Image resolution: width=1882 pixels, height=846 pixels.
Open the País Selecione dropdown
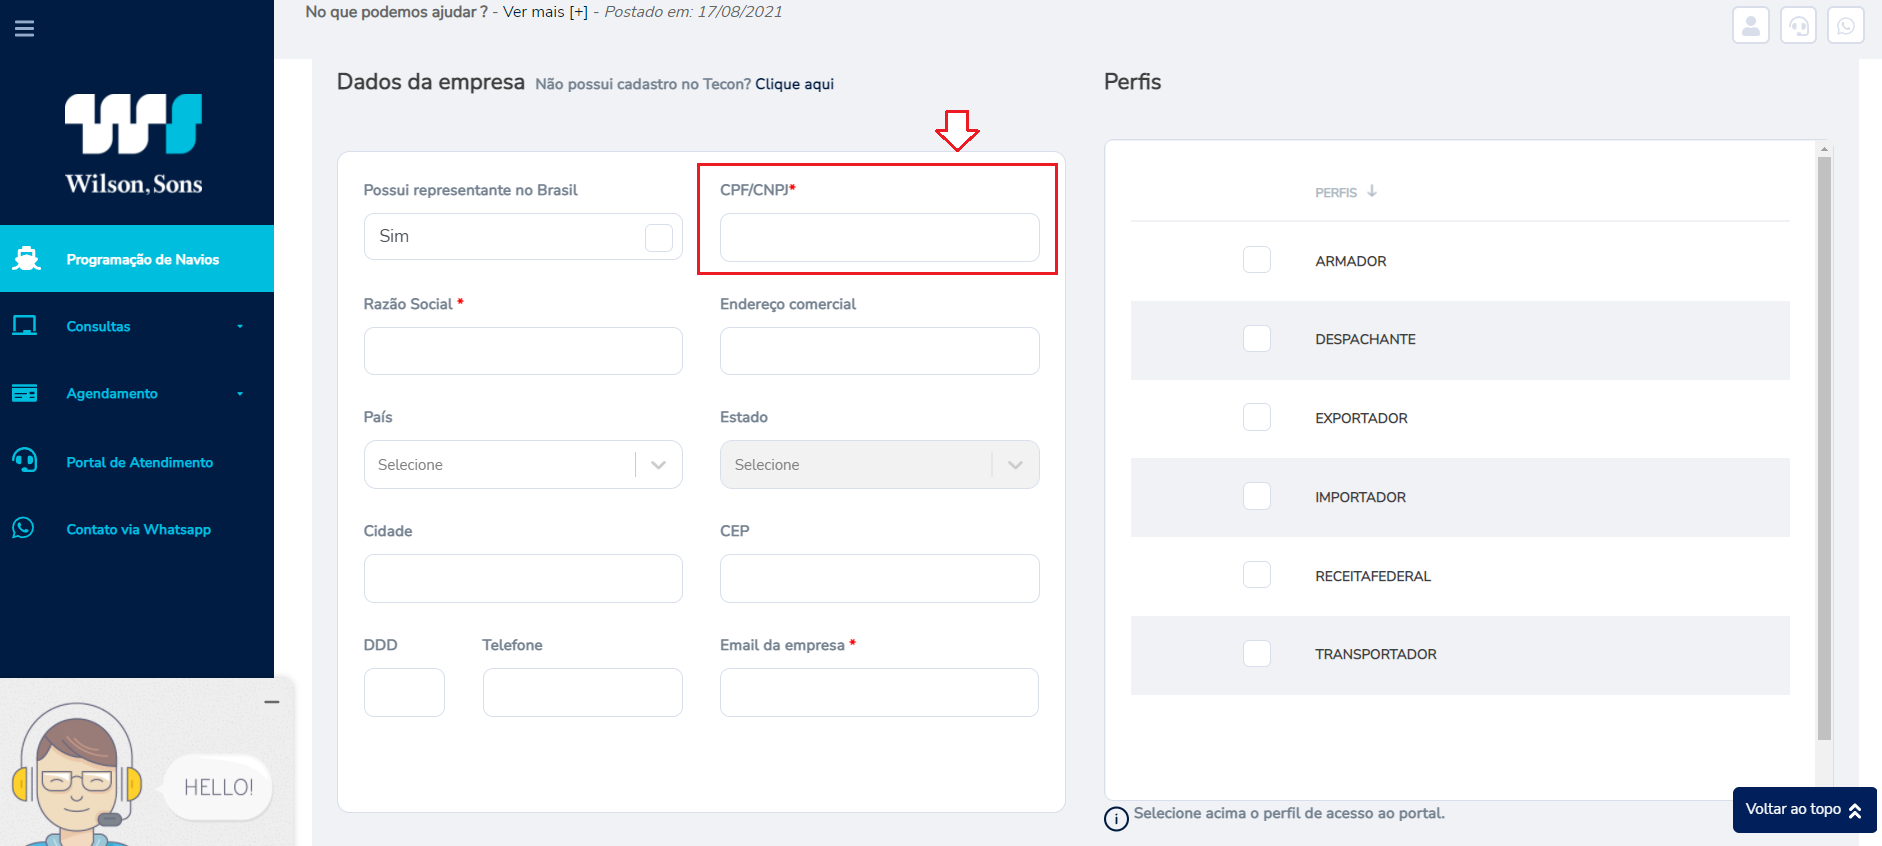[x=523, y=465]
